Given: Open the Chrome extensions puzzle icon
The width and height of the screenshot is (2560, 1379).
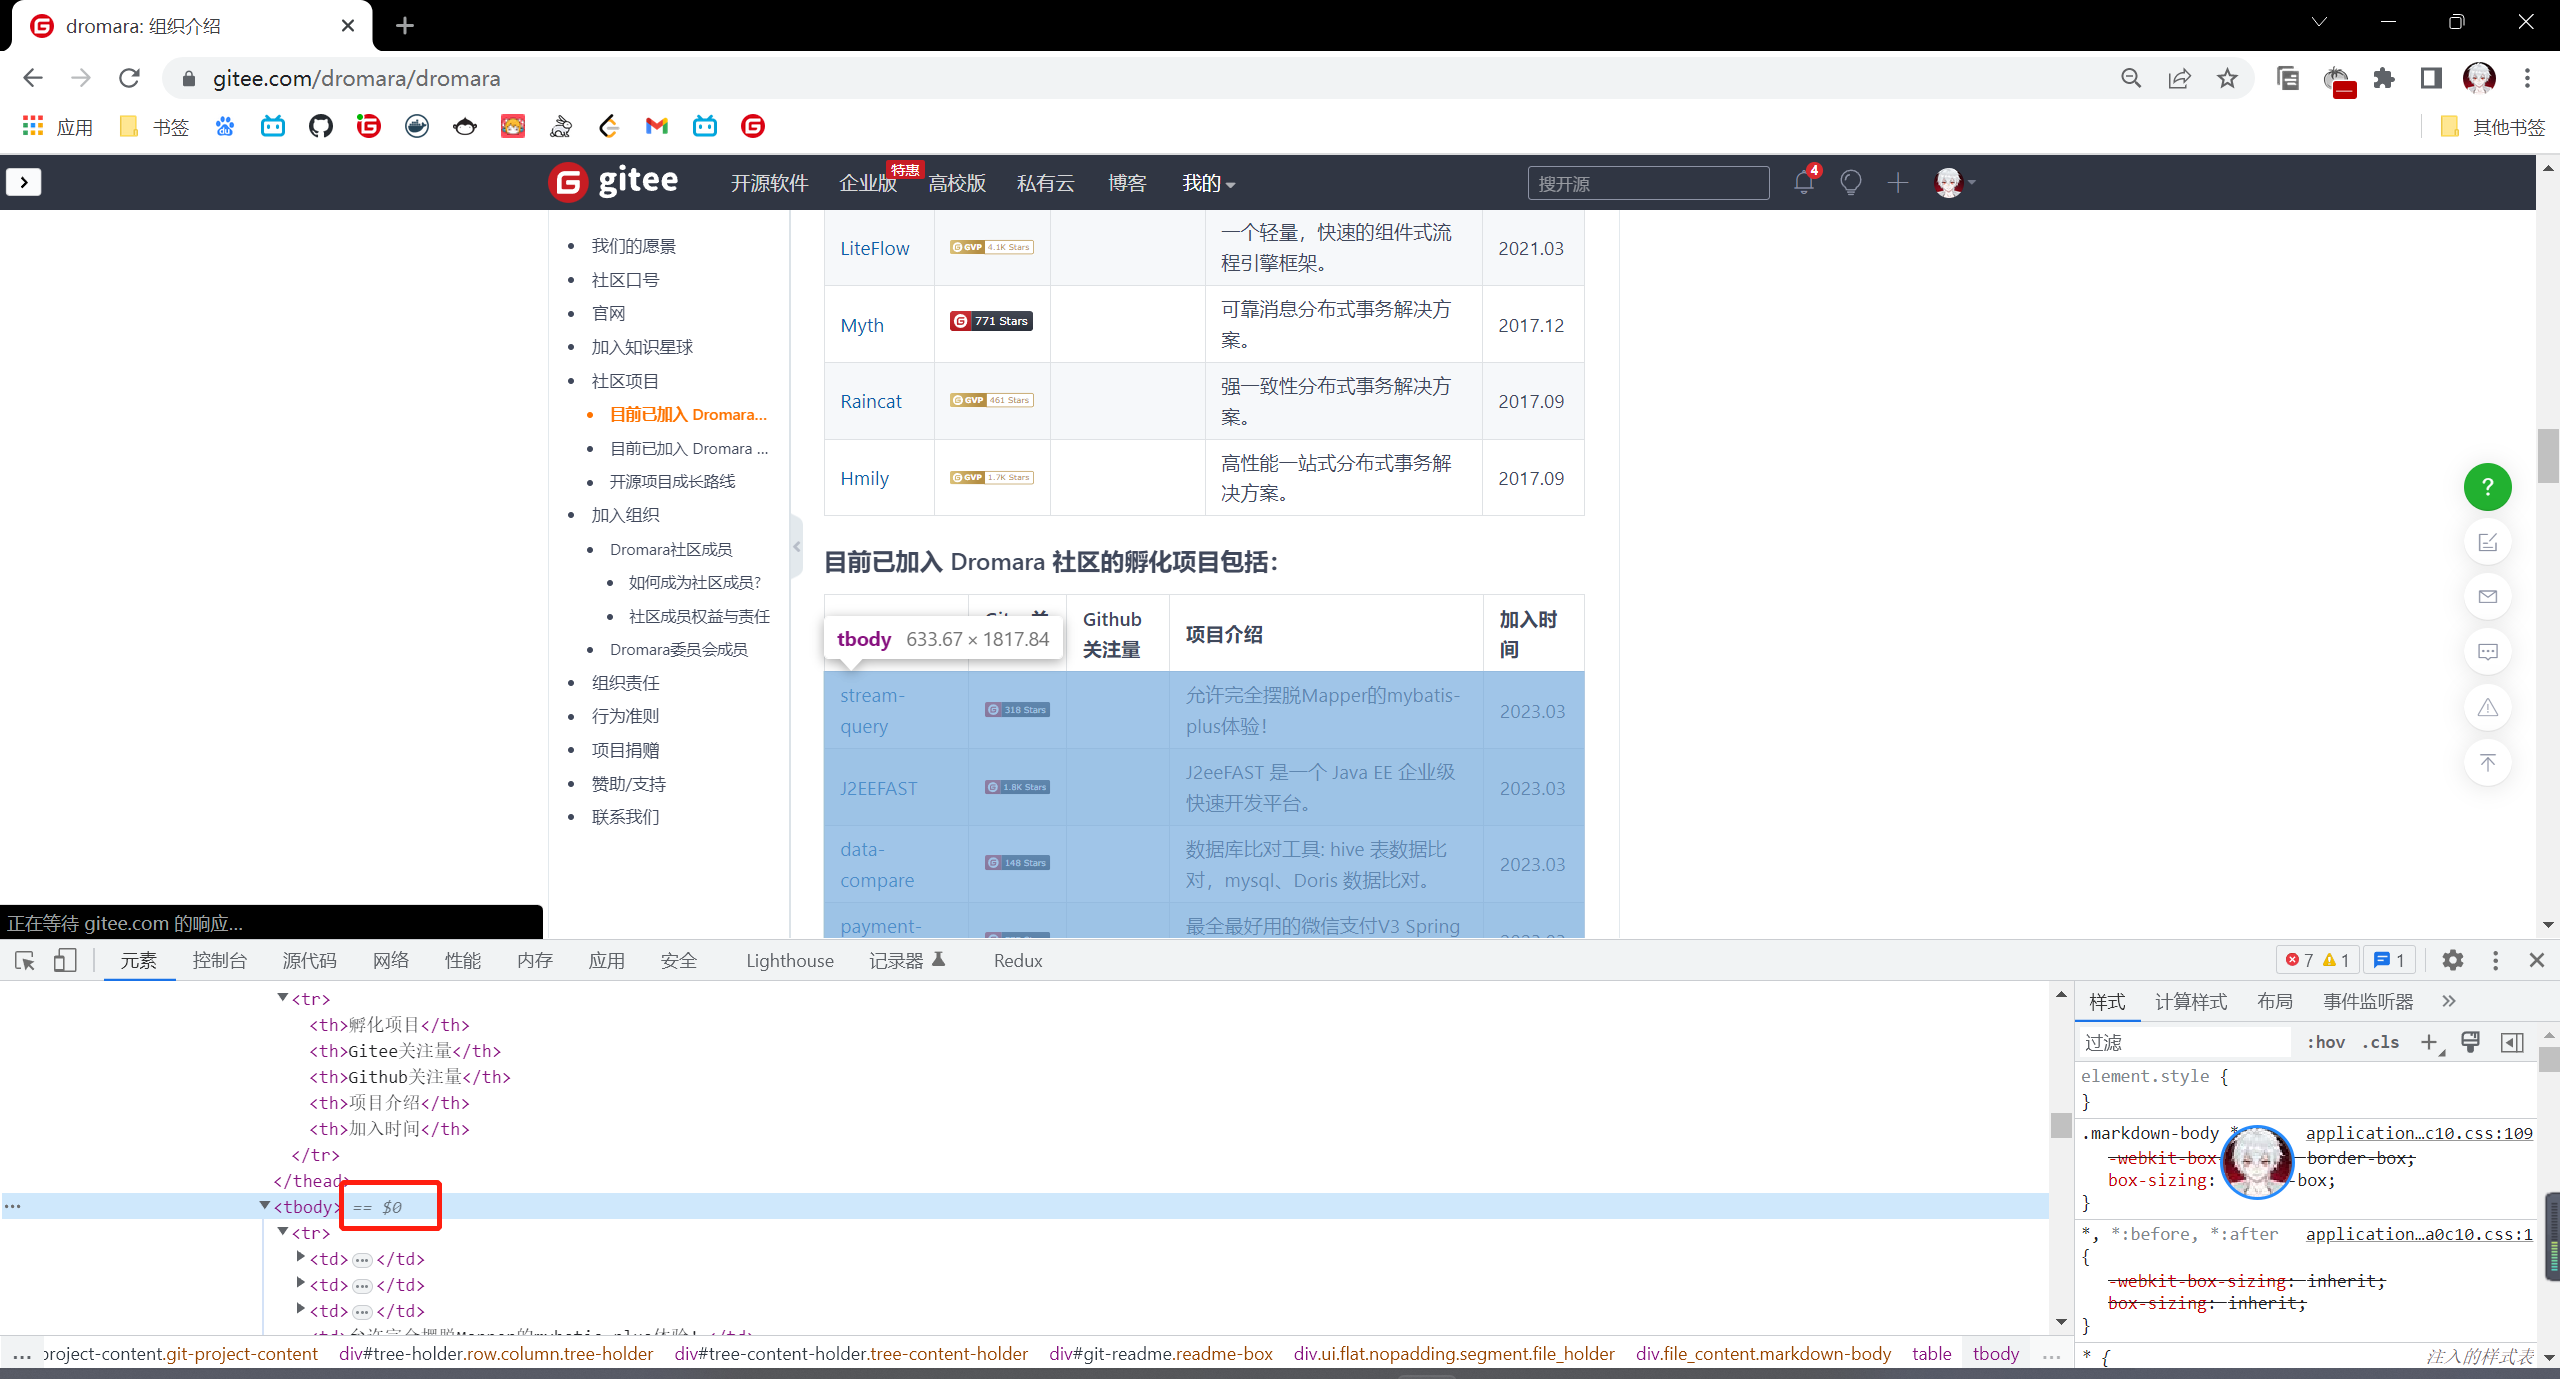Looking at the screenshot, I should 2384,78.
